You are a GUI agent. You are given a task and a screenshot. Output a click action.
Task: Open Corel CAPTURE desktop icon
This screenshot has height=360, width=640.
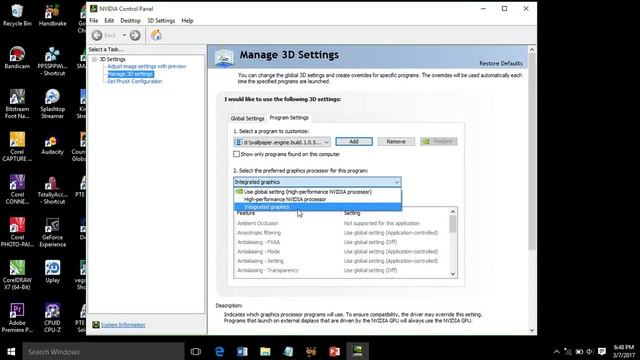[x=17, y=147]
